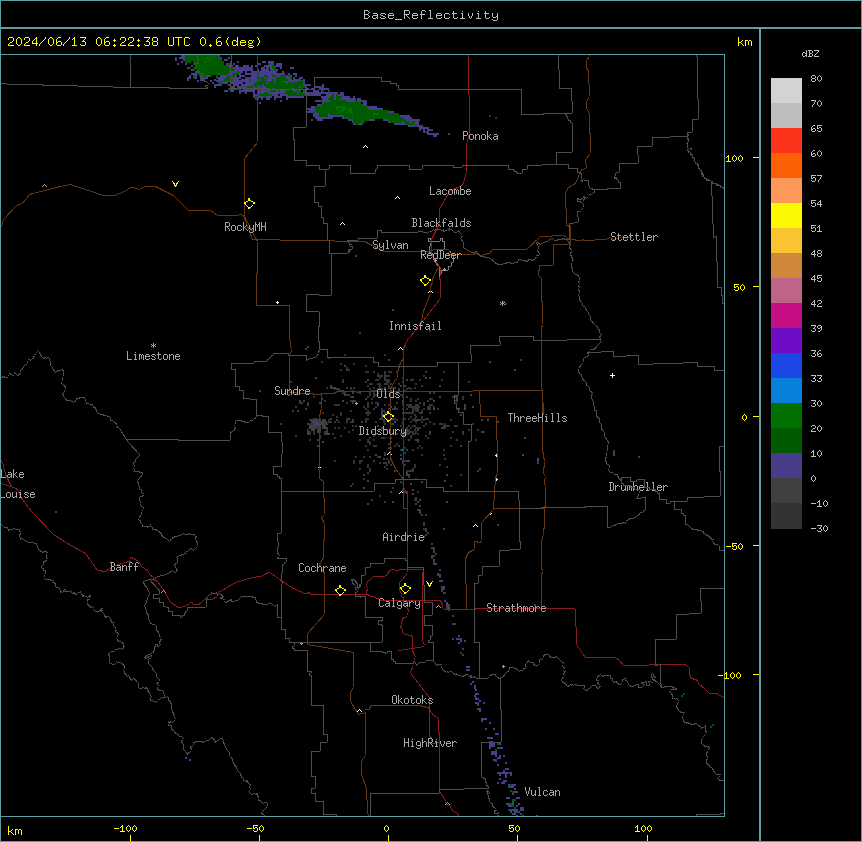The width and height of the screenshot is (862, 842).
Task: Click the 30 dBZ green legend swatch
Action: pos(786,416)
